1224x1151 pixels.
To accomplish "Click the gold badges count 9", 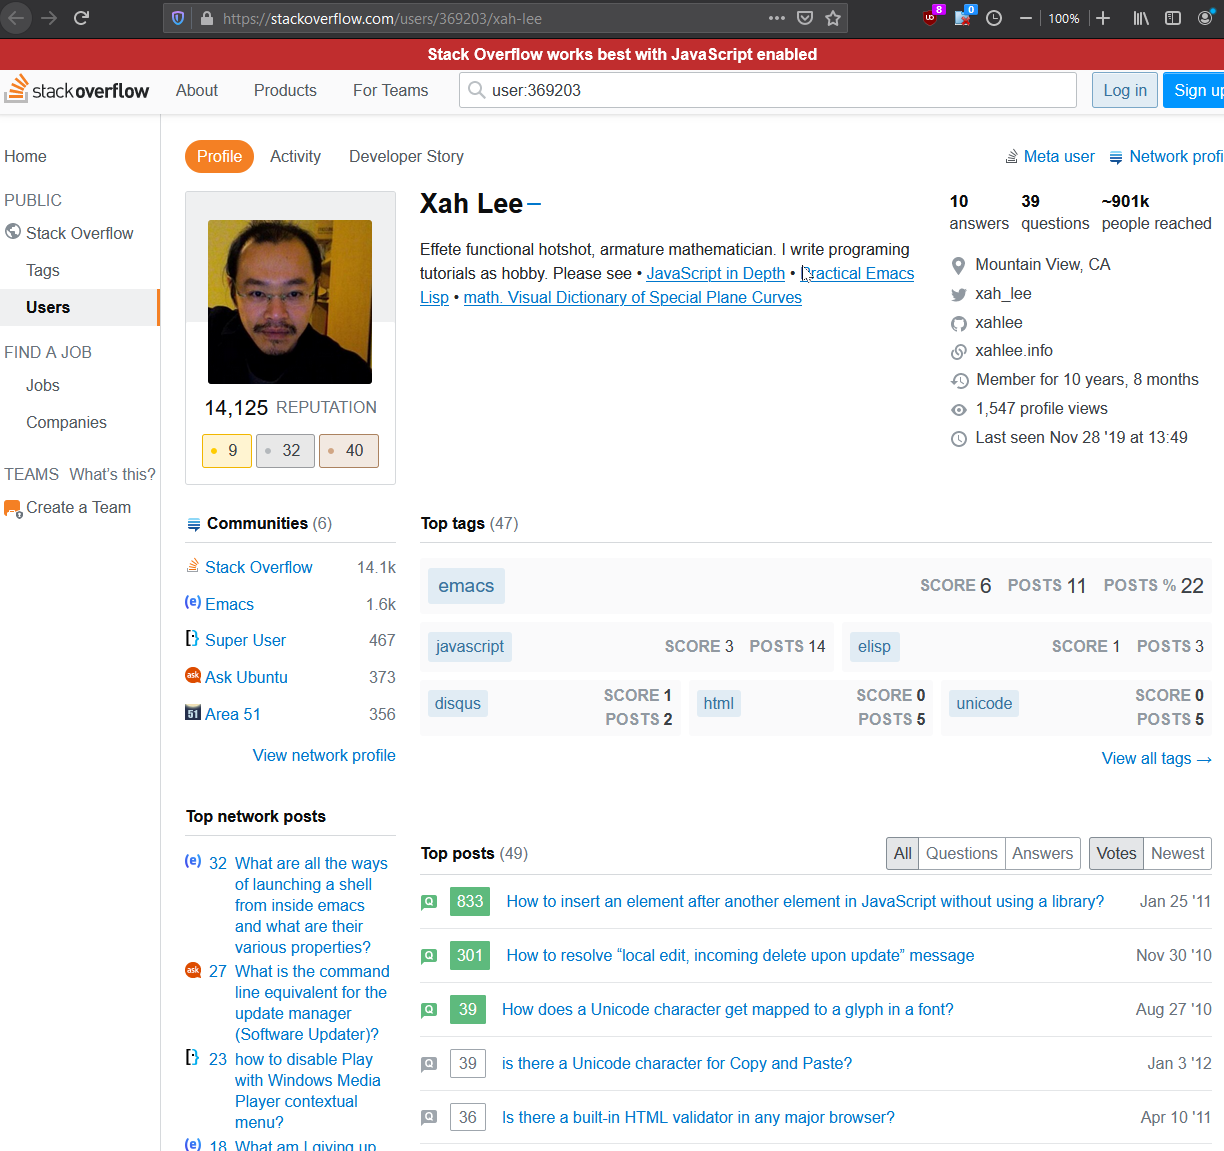I will click(226, 451).
